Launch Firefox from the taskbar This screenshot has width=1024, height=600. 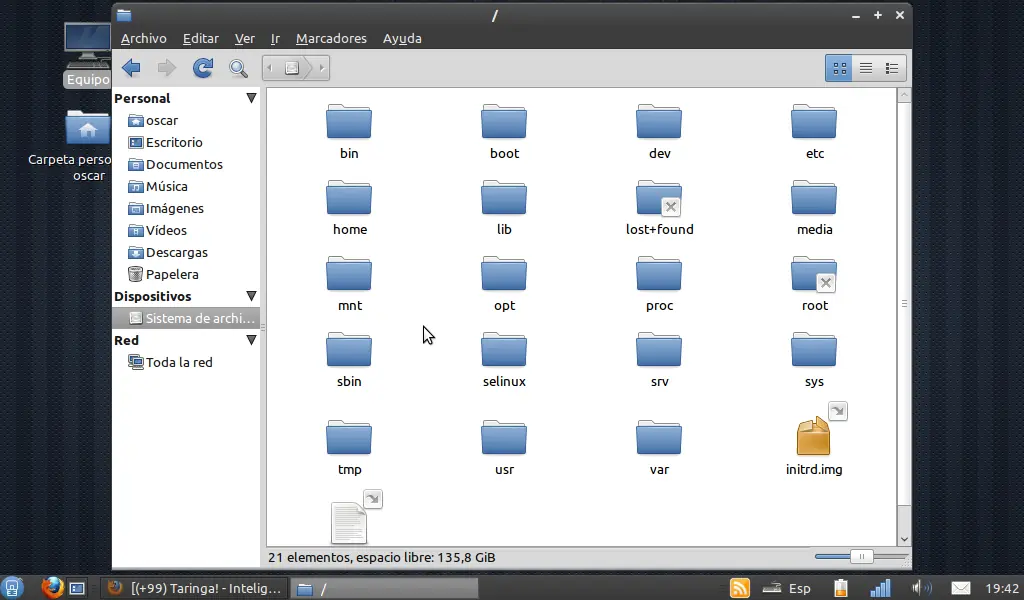52,588
